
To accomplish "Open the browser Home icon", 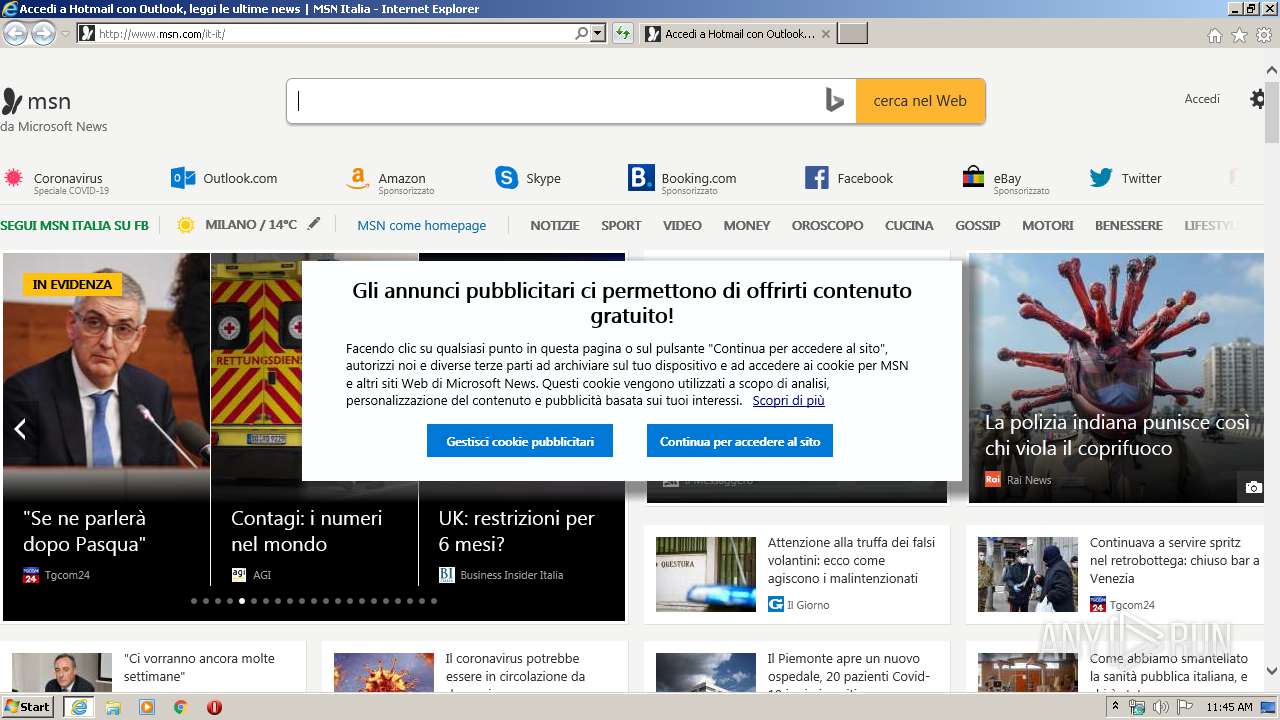I will 1214,35.
